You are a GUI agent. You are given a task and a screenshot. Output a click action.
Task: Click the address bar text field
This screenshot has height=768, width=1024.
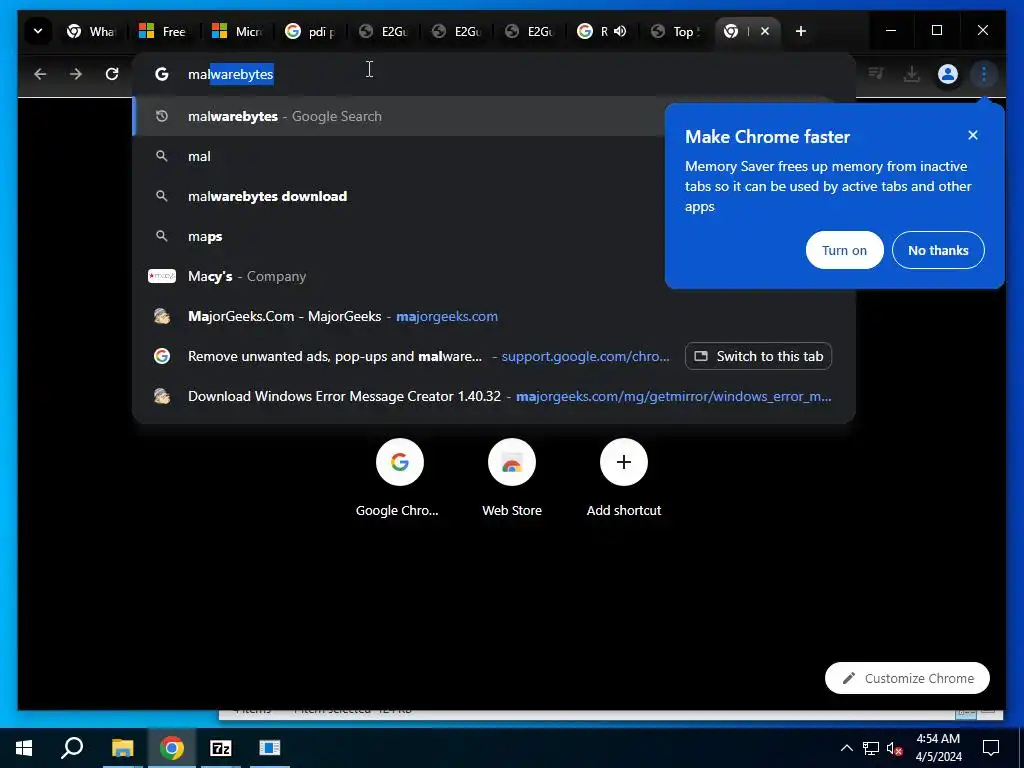click(x=493, y=74)
